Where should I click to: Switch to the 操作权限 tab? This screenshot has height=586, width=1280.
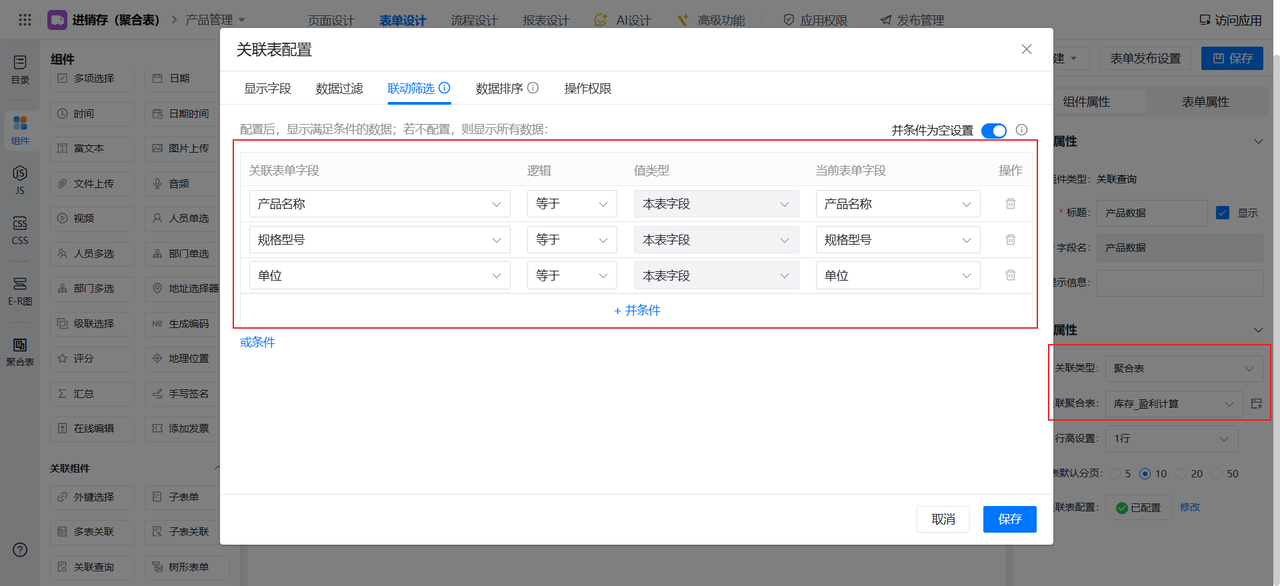coord(587,88)
